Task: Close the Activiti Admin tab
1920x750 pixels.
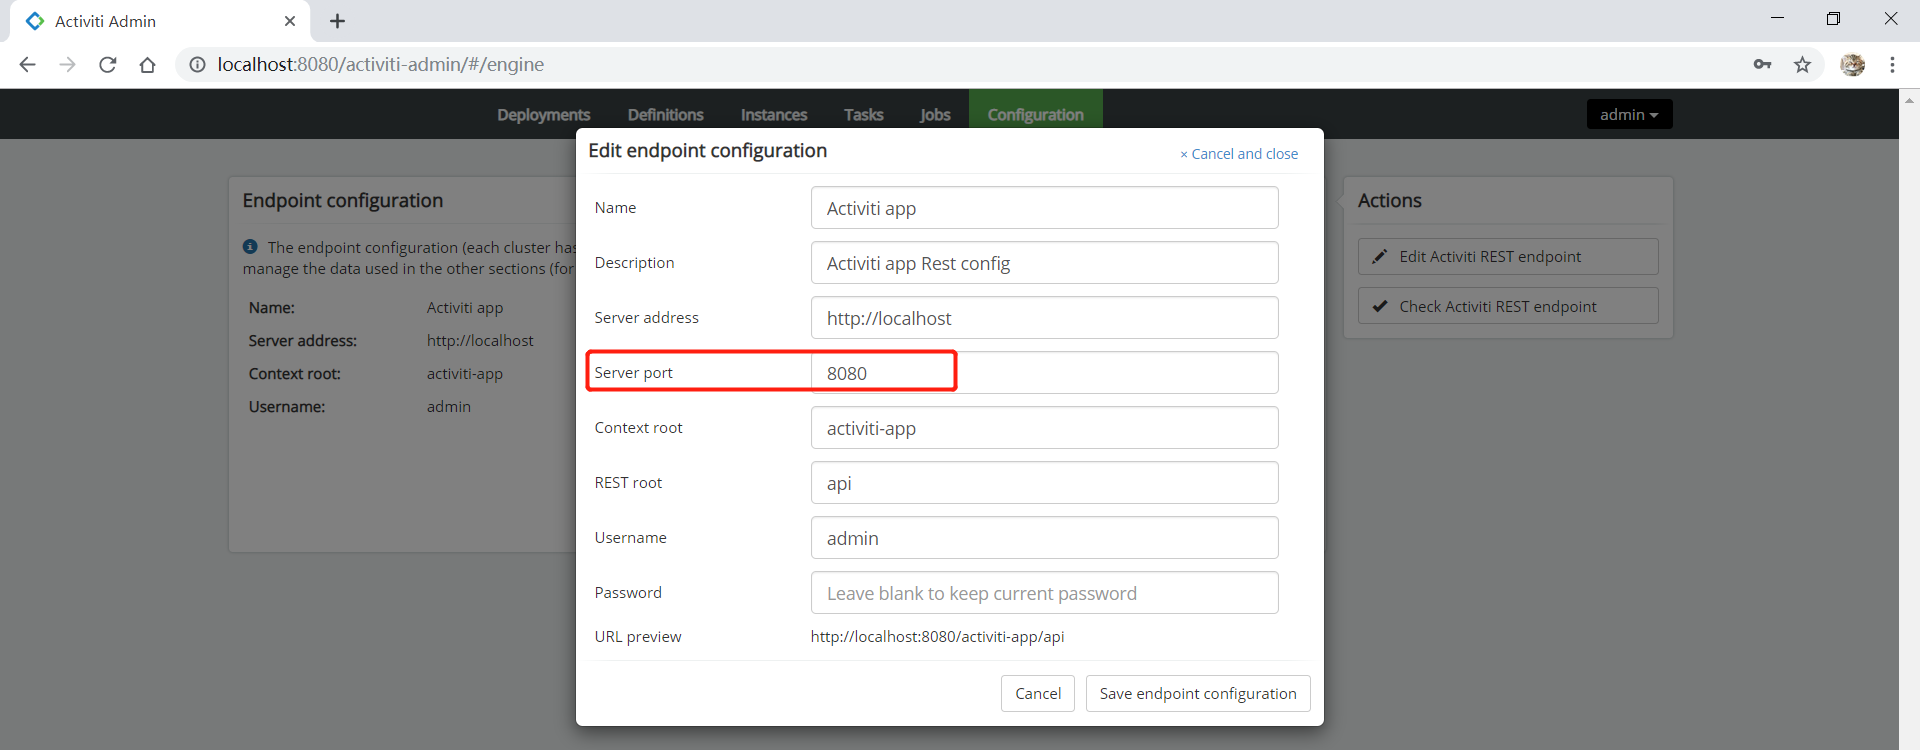Action: click(x=290, y=21)
